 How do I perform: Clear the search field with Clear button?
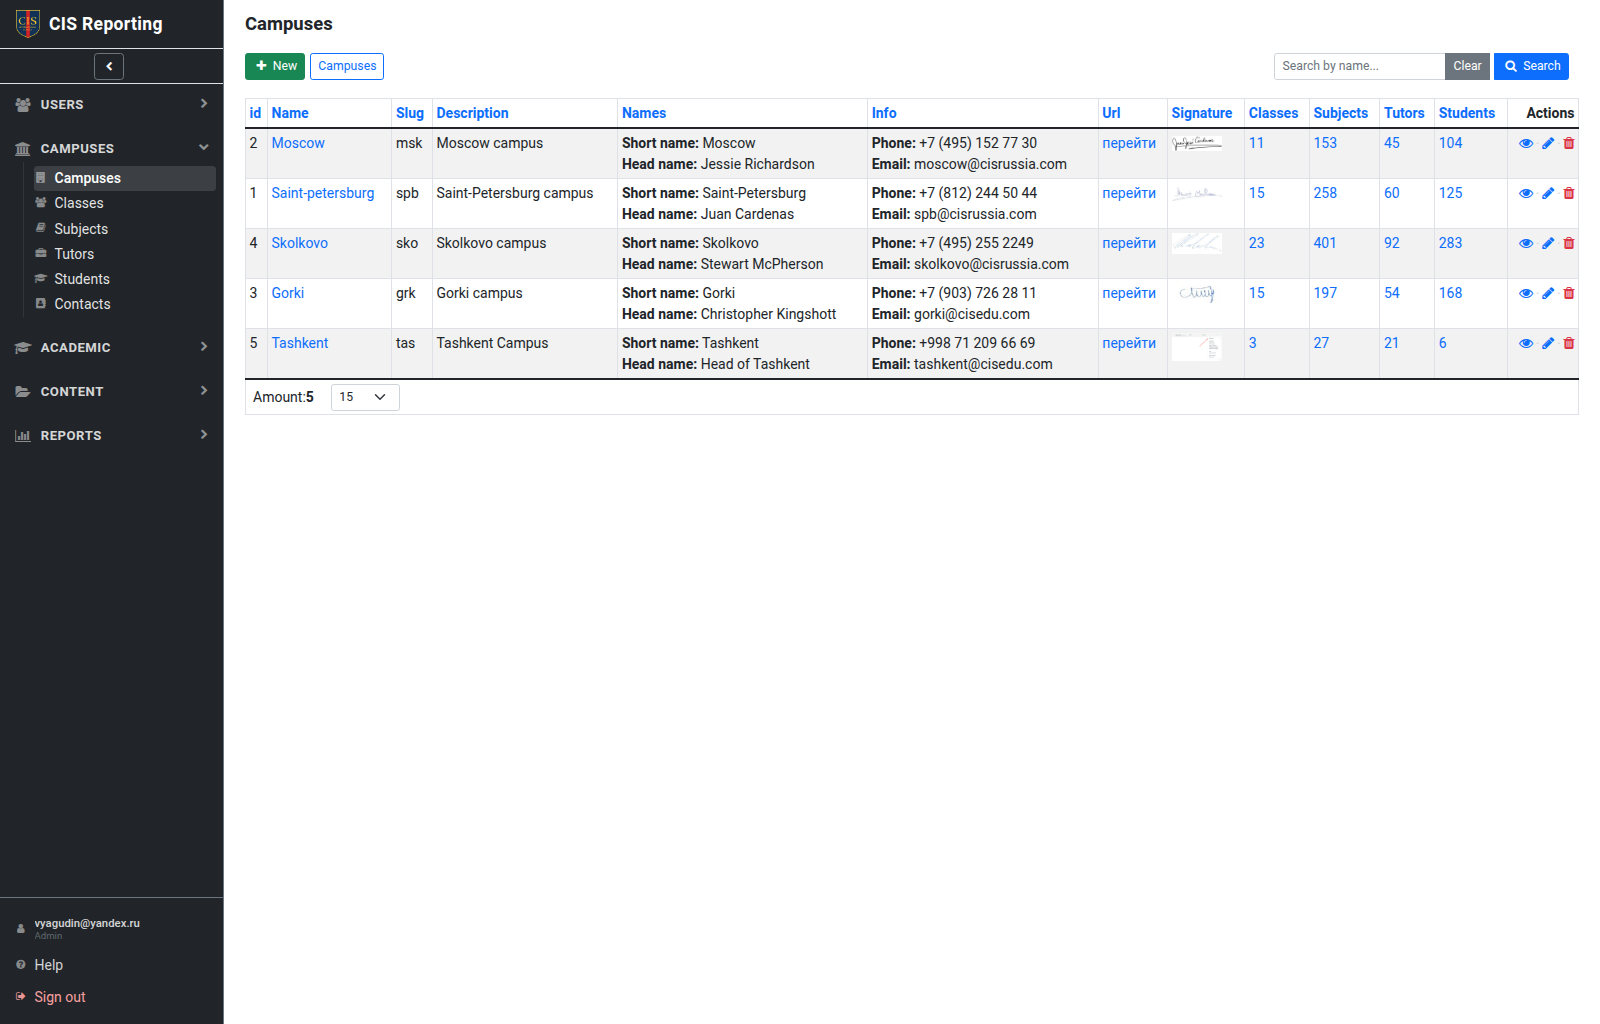[1467, 66]
